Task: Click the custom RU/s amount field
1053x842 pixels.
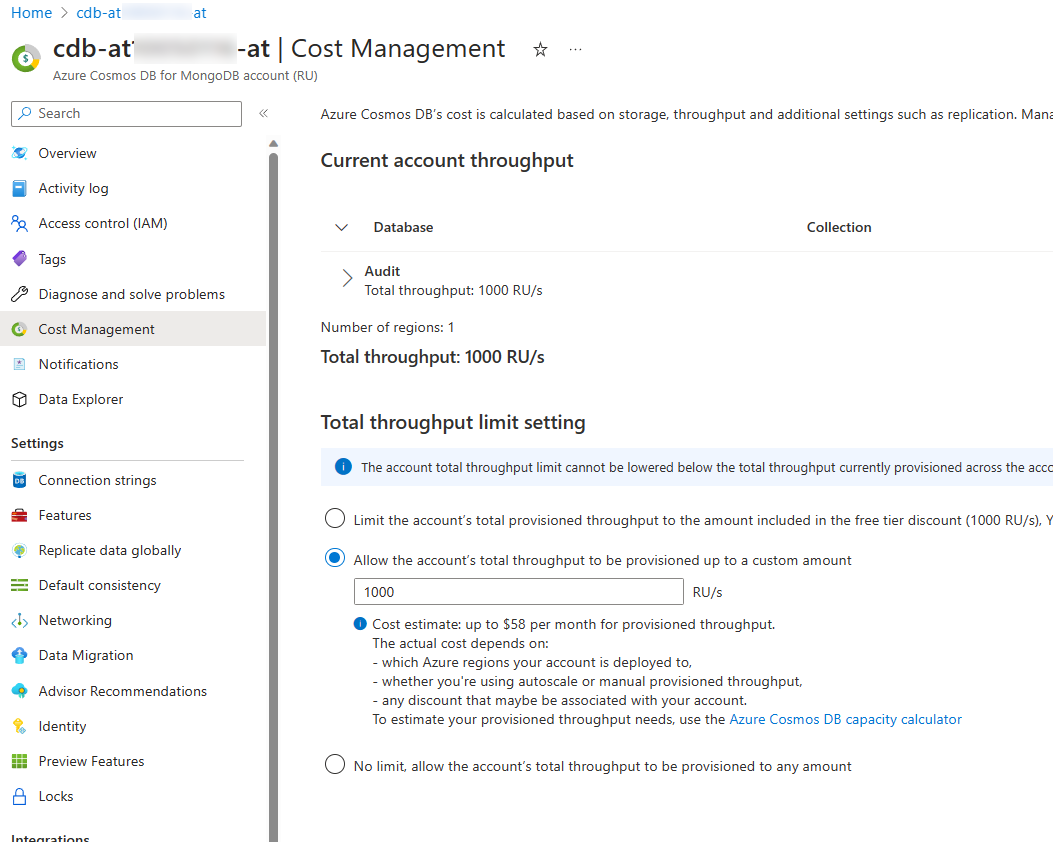Action: click(518, 592)
